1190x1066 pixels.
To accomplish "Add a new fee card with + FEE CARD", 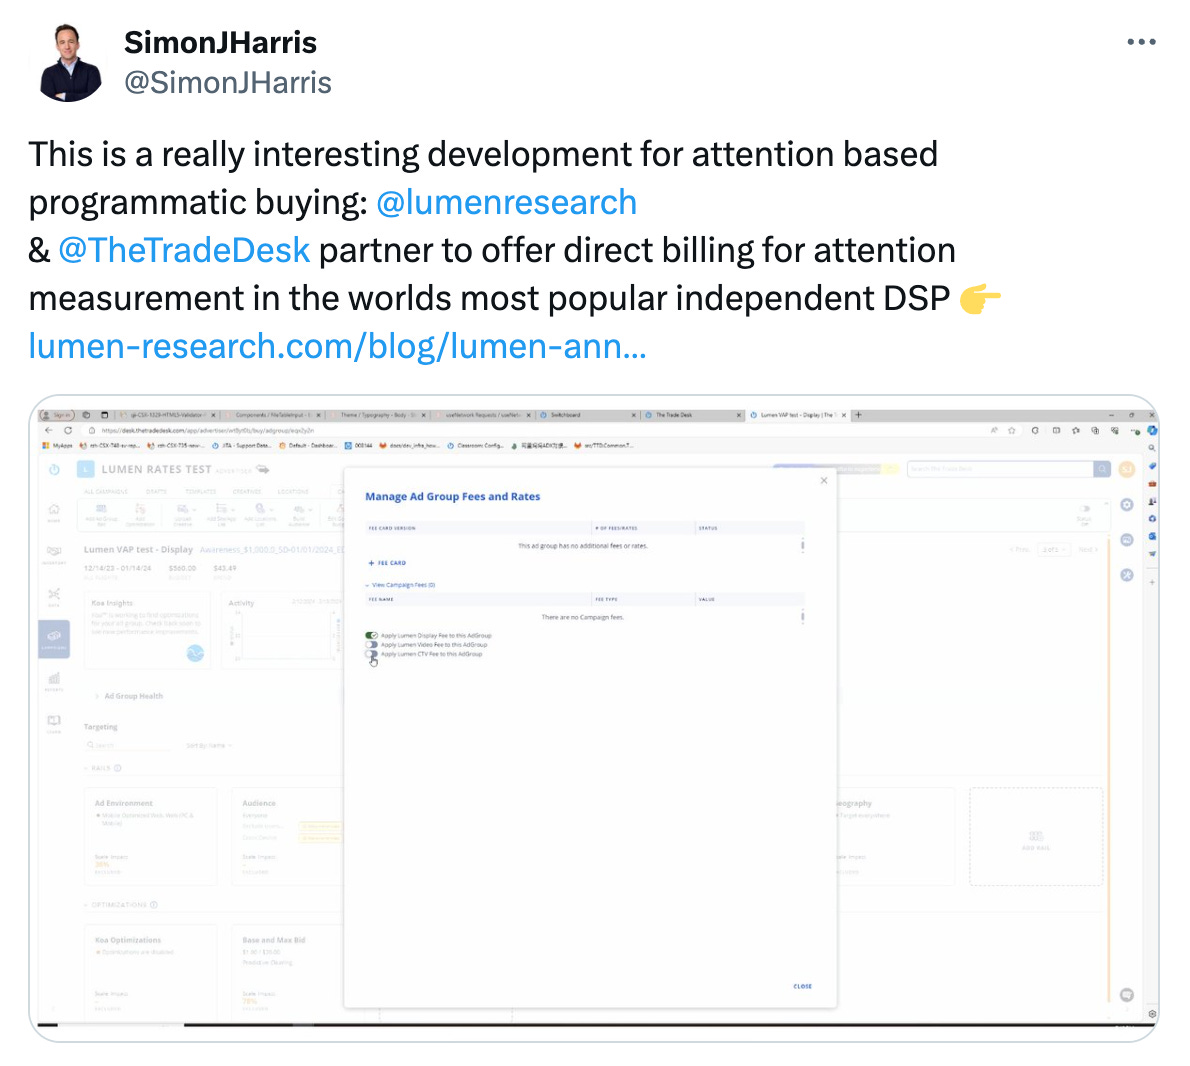I will pos(387,563).
